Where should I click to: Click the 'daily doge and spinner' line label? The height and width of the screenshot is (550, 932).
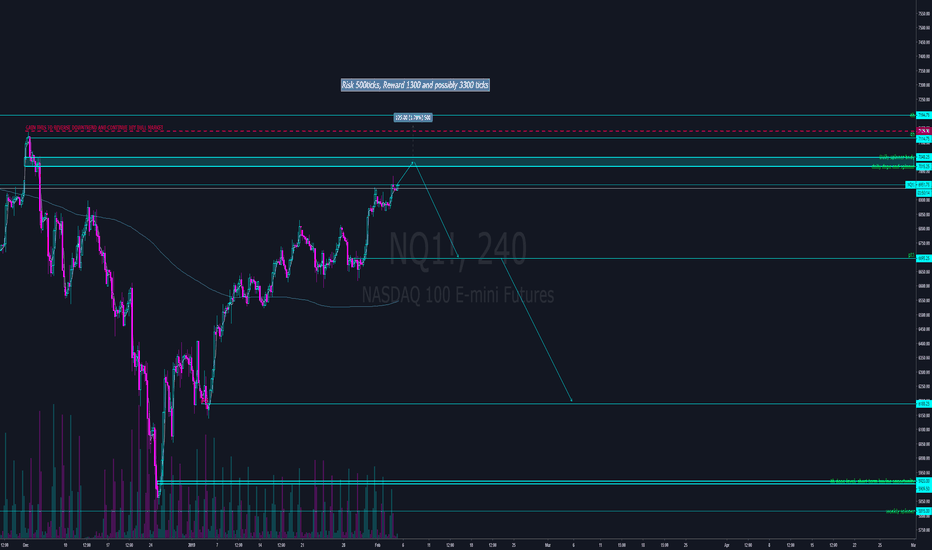coord(893,166)
